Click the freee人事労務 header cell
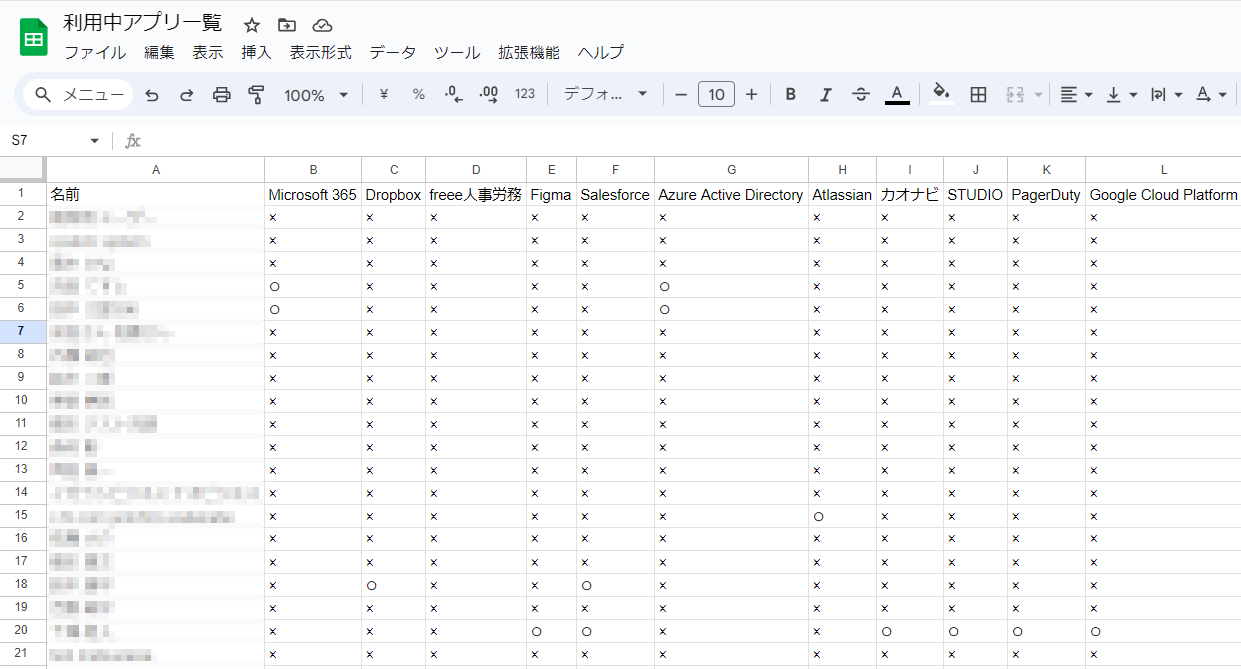Image resolution: width=1241 pixels, height=669 pixels. coord(476,195)
